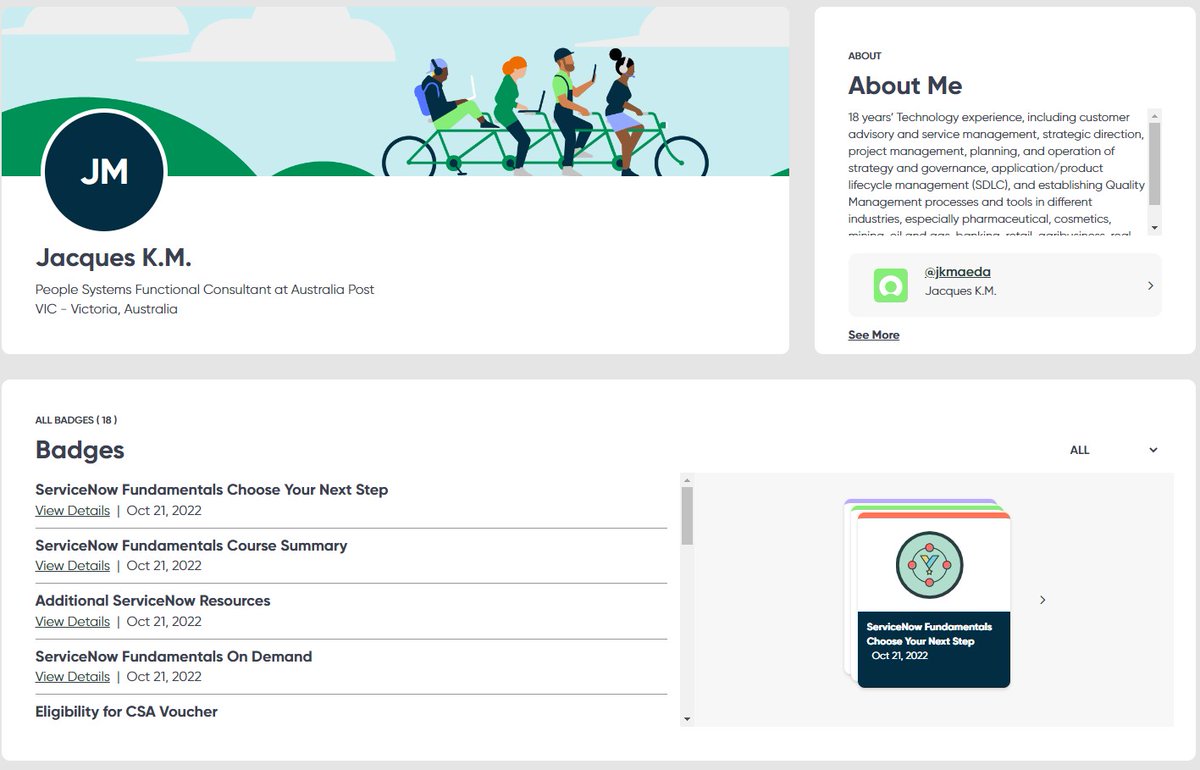
Task: Click the Jacques K.M. profile name heading
Action: 113,258
